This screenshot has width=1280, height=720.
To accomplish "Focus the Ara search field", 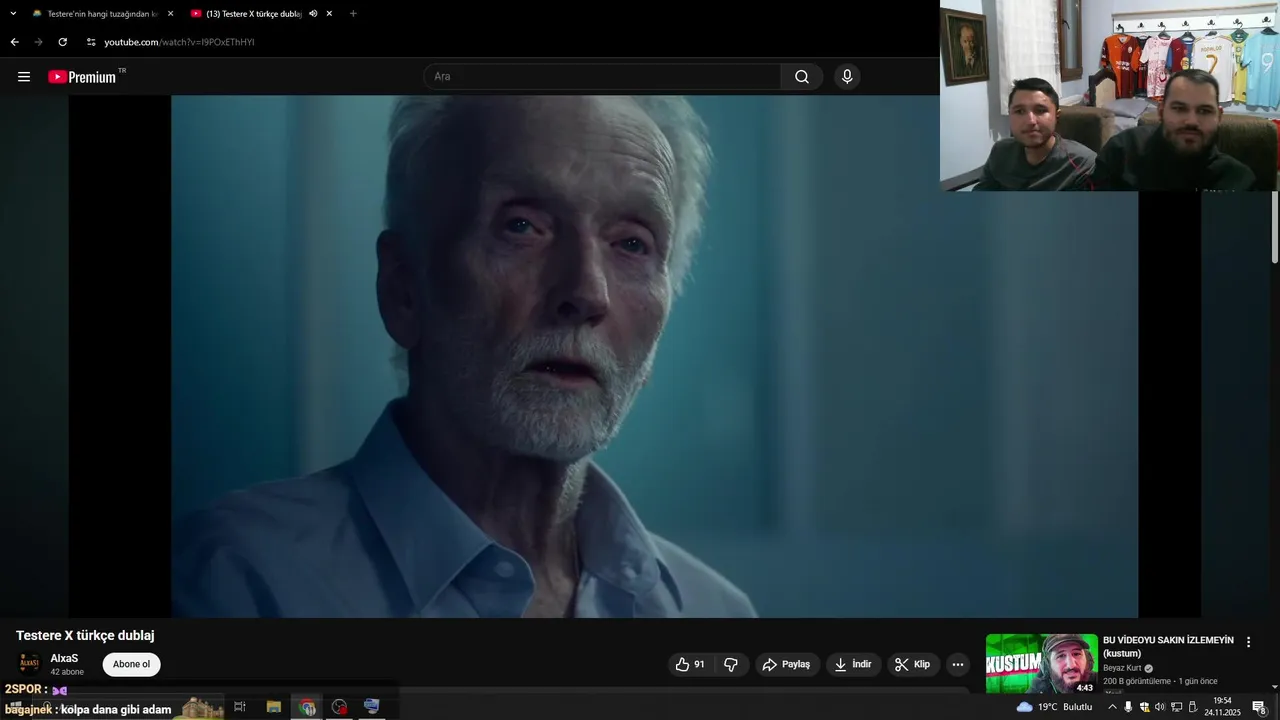I will pos(603,77).
